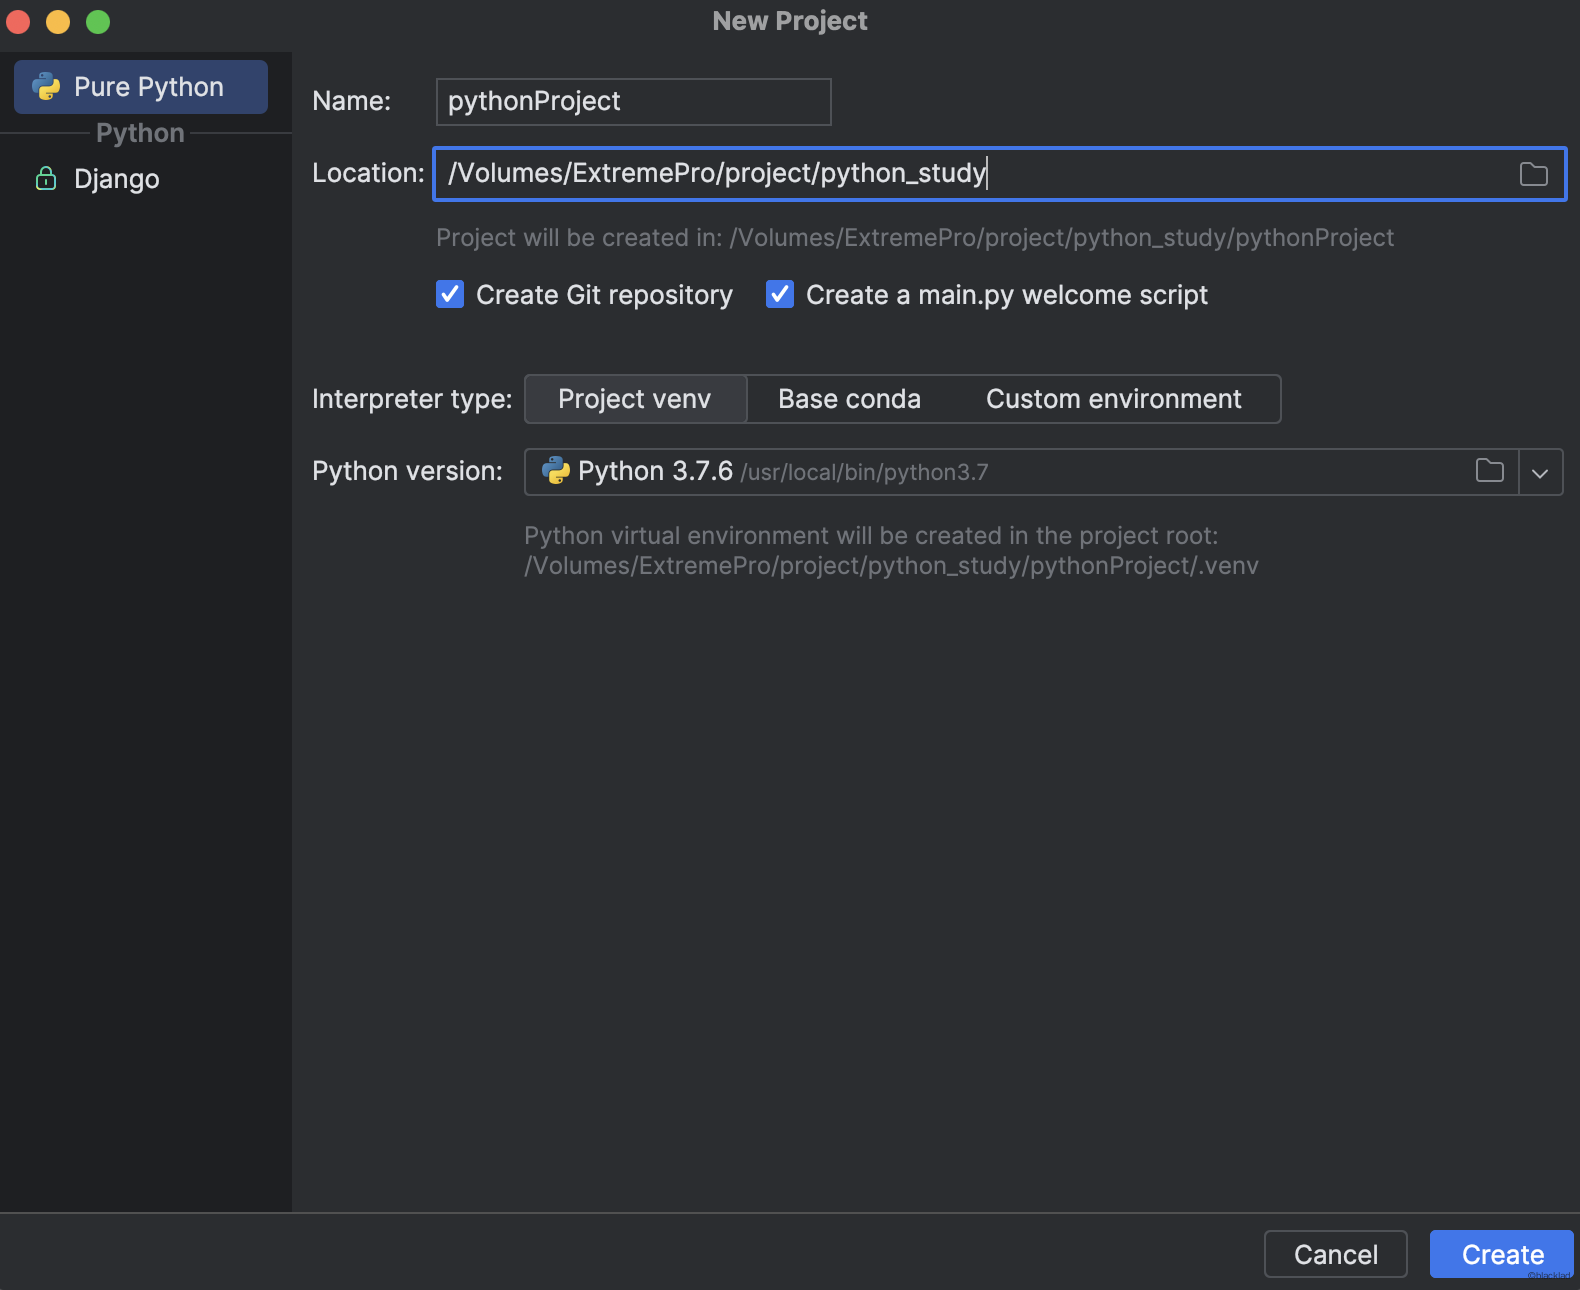Click the Pure Python logo icon
The height and width of the screenshot is (1290, 1580).
(46, 87)
